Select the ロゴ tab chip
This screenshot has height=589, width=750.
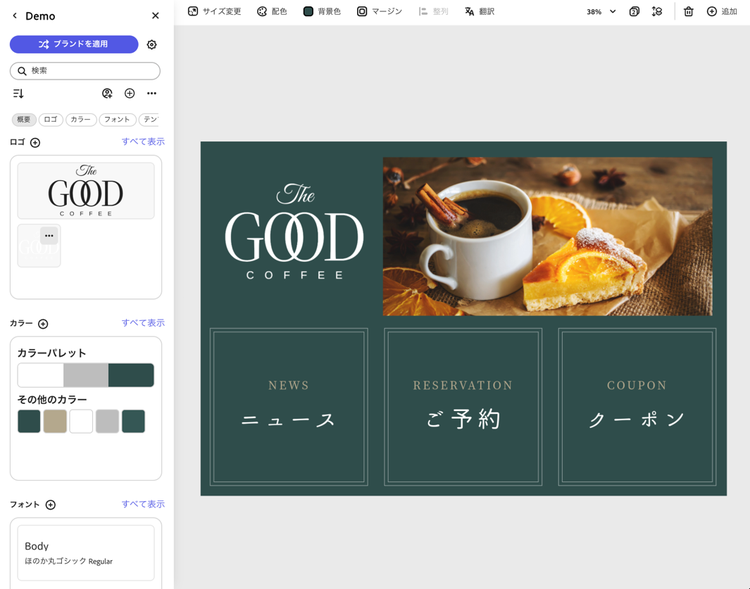point(51,120)
